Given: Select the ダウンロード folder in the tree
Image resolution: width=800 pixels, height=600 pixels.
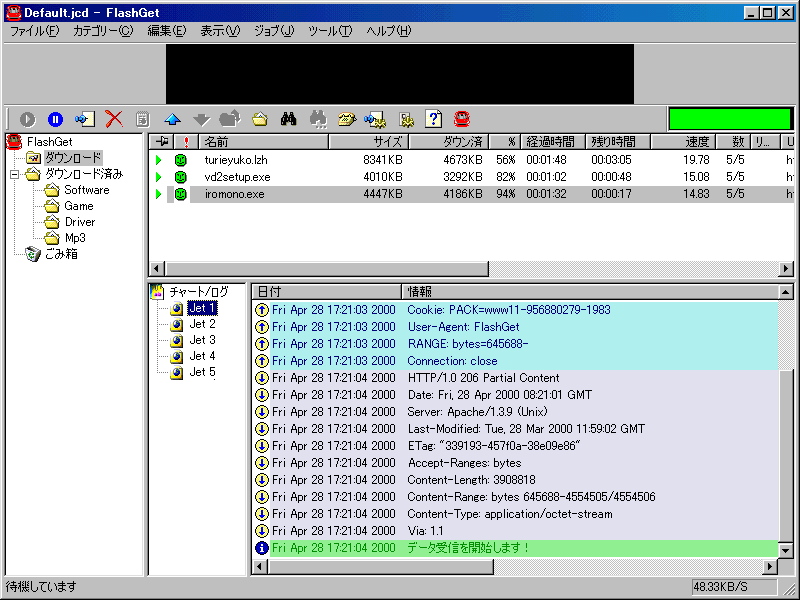Looking at the screenshot, I should 73,158.
